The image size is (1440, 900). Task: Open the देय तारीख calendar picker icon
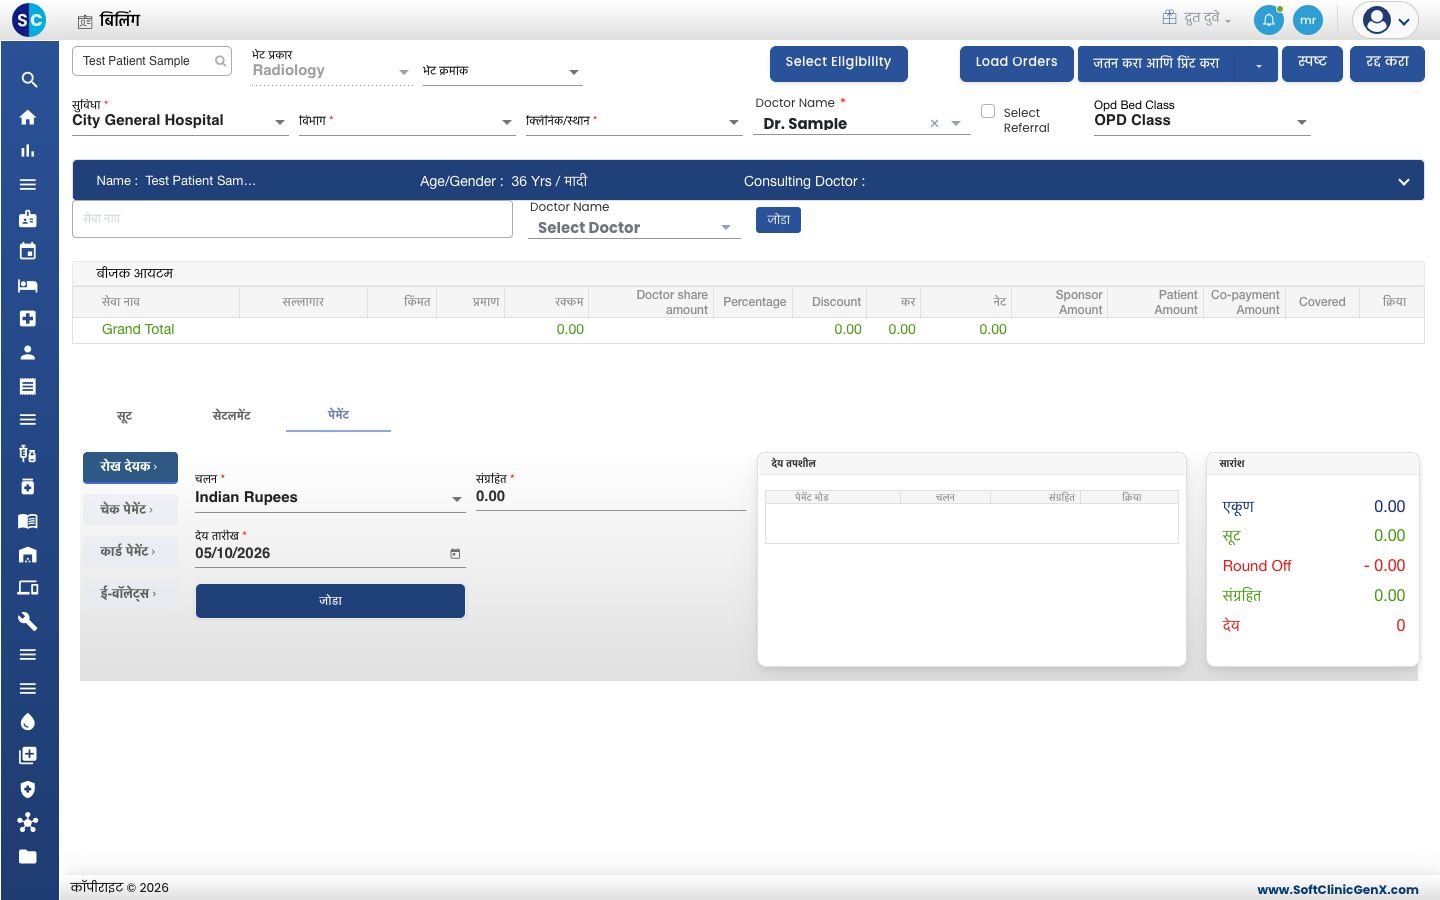[x=455, y=554]
